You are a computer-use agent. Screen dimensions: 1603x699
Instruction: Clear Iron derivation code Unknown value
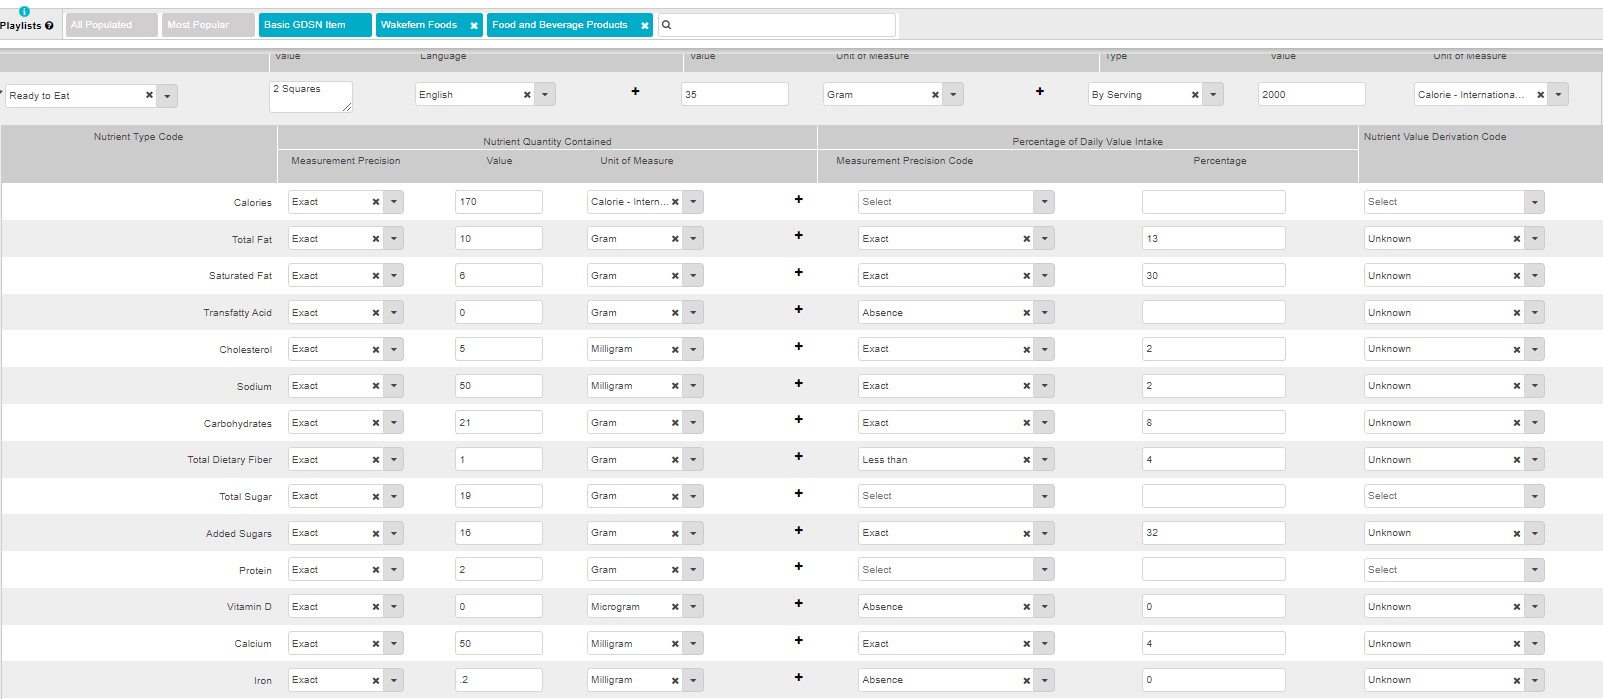pos(1516,681)
